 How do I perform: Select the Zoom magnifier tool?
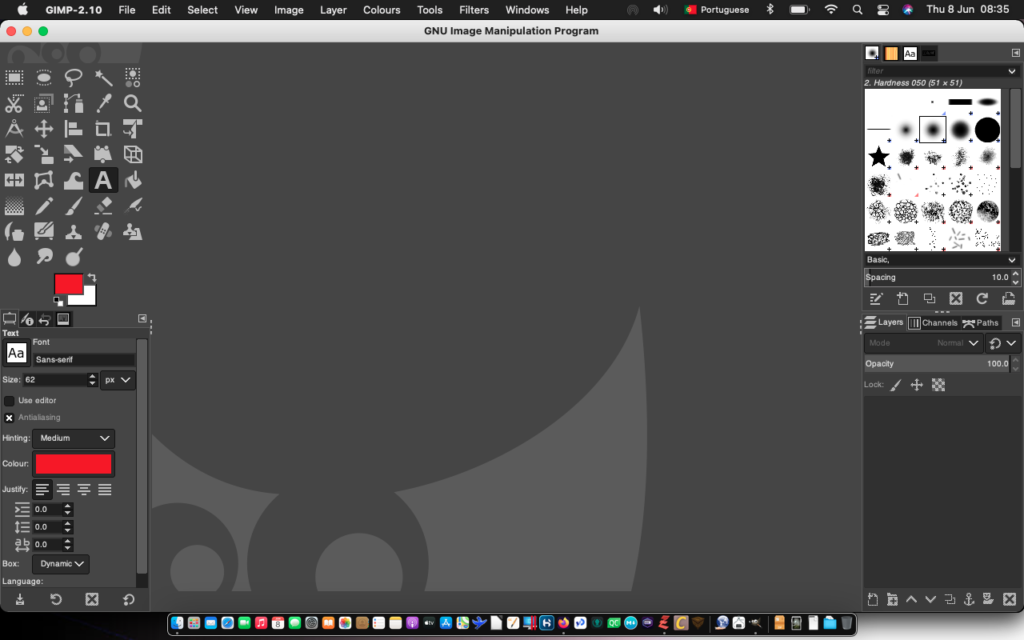pos(133,103)
